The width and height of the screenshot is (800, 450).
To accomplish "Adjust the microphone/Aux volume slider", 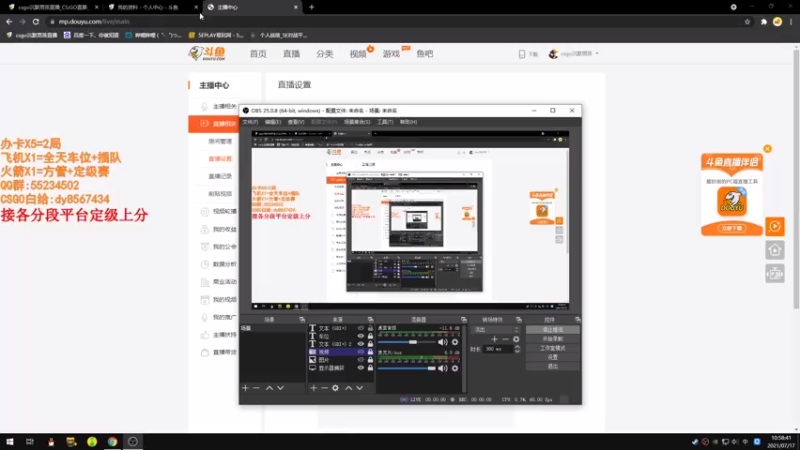I will (407, 368).
